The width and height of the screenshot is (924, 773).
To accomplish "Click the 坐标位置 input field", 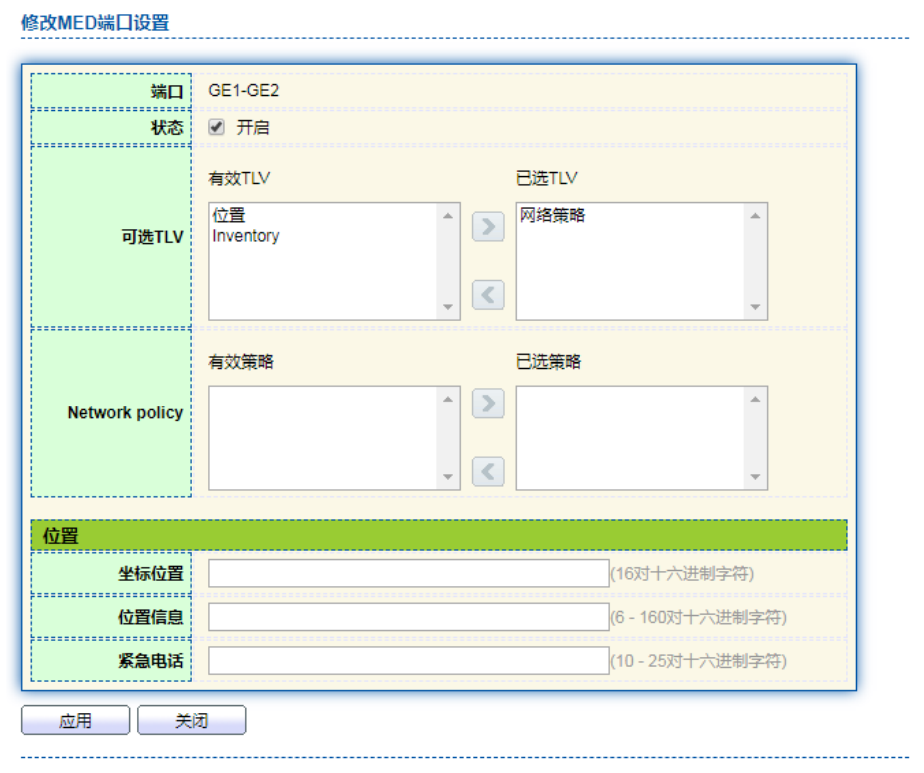I will click(408, 573).
